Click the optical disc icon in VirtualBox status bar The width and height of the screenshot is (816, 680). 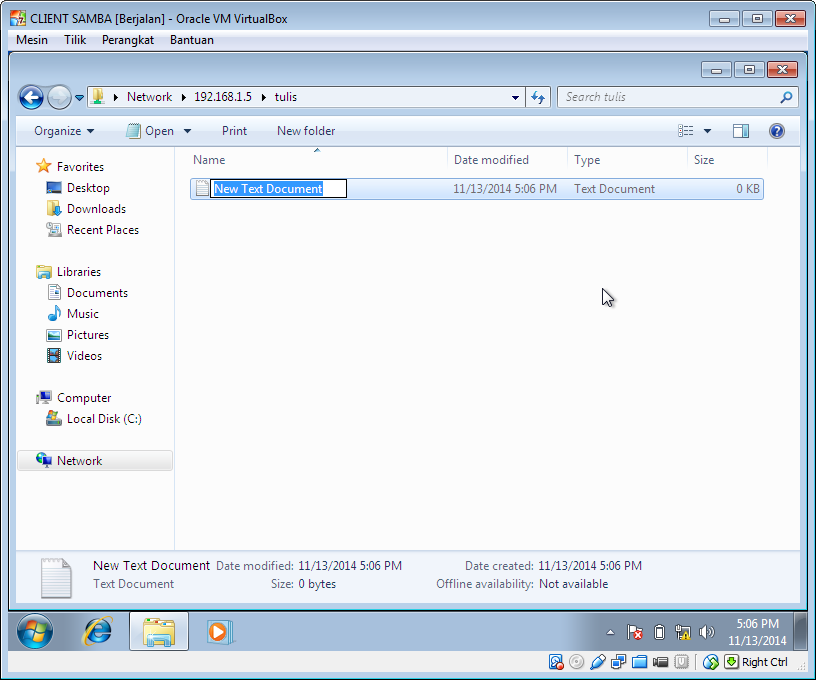pos(577,662)
